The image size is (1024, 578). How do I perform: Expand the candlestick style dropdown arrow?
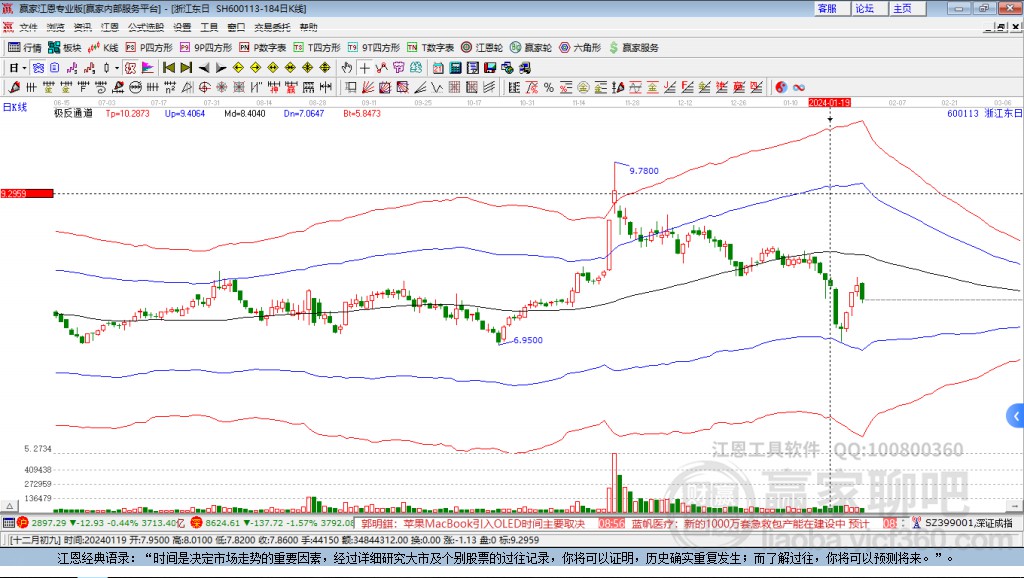(x=117, y=68)
